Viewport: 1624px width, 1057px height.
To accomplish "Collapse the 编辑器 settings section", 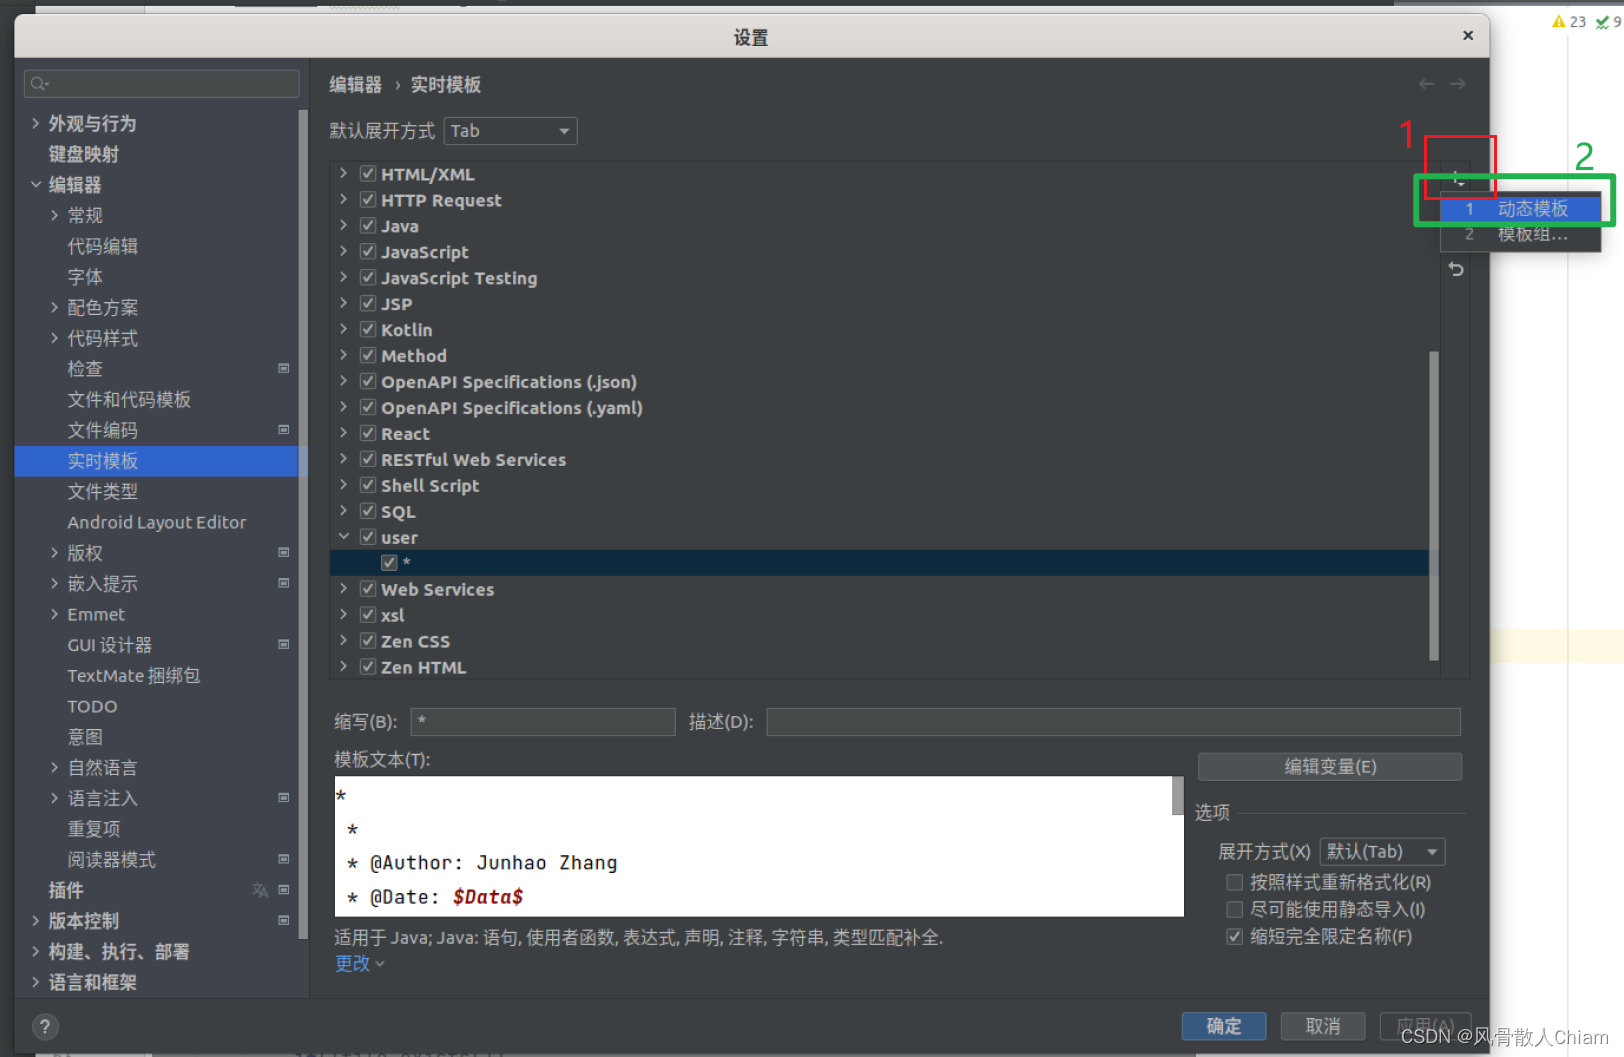I will (36, 184).
